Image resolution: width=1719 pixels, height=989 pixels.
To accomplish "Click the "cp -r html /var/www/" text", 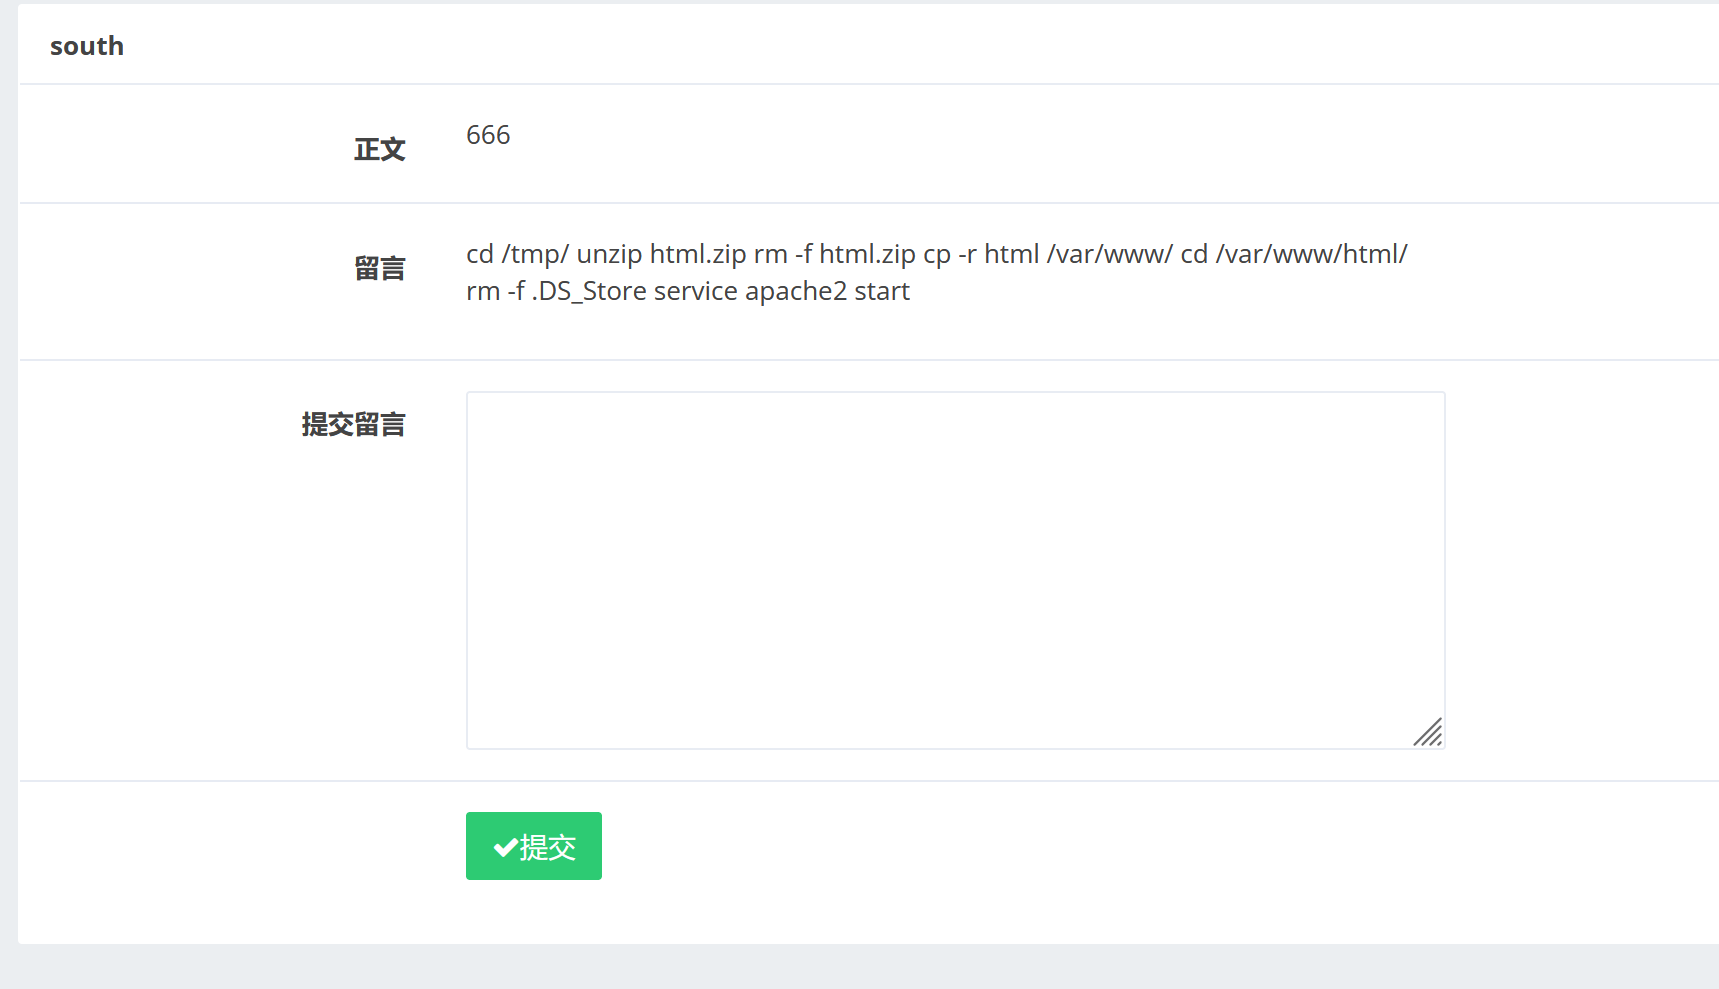I will pos(1048,254).
